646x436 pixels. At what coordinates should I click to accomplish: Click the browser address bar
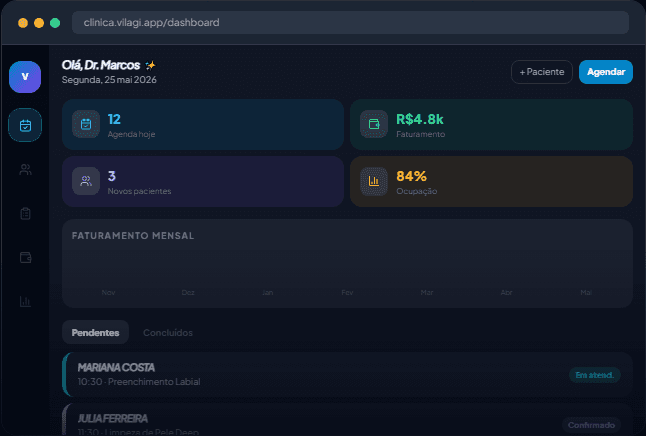[350, 22]
